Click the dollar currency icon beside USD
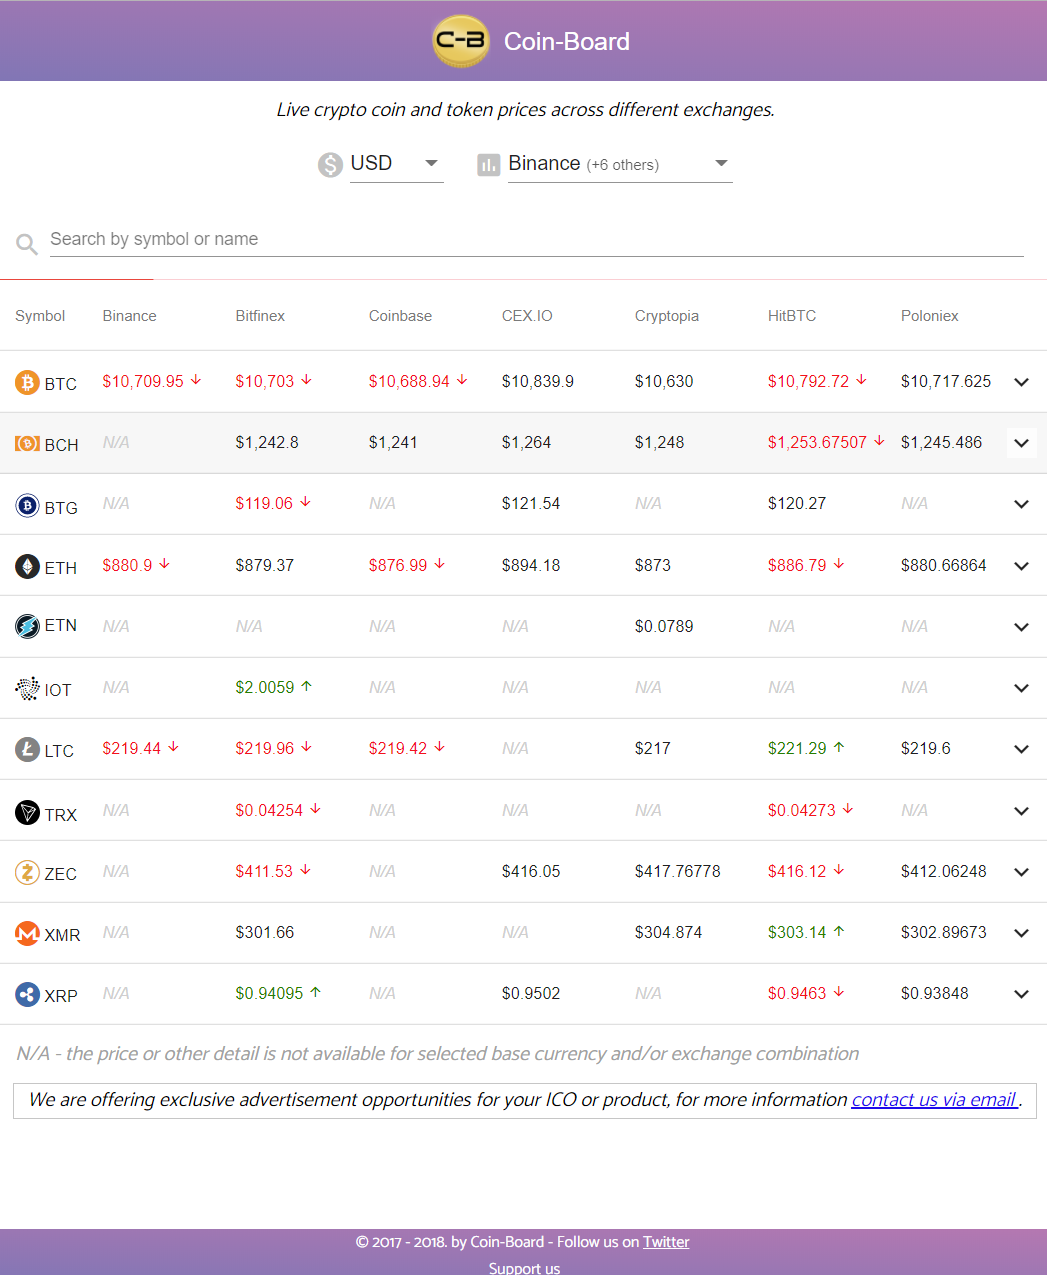The height and width of the screenshot is (1275, 1047). [x=330, y=165]
